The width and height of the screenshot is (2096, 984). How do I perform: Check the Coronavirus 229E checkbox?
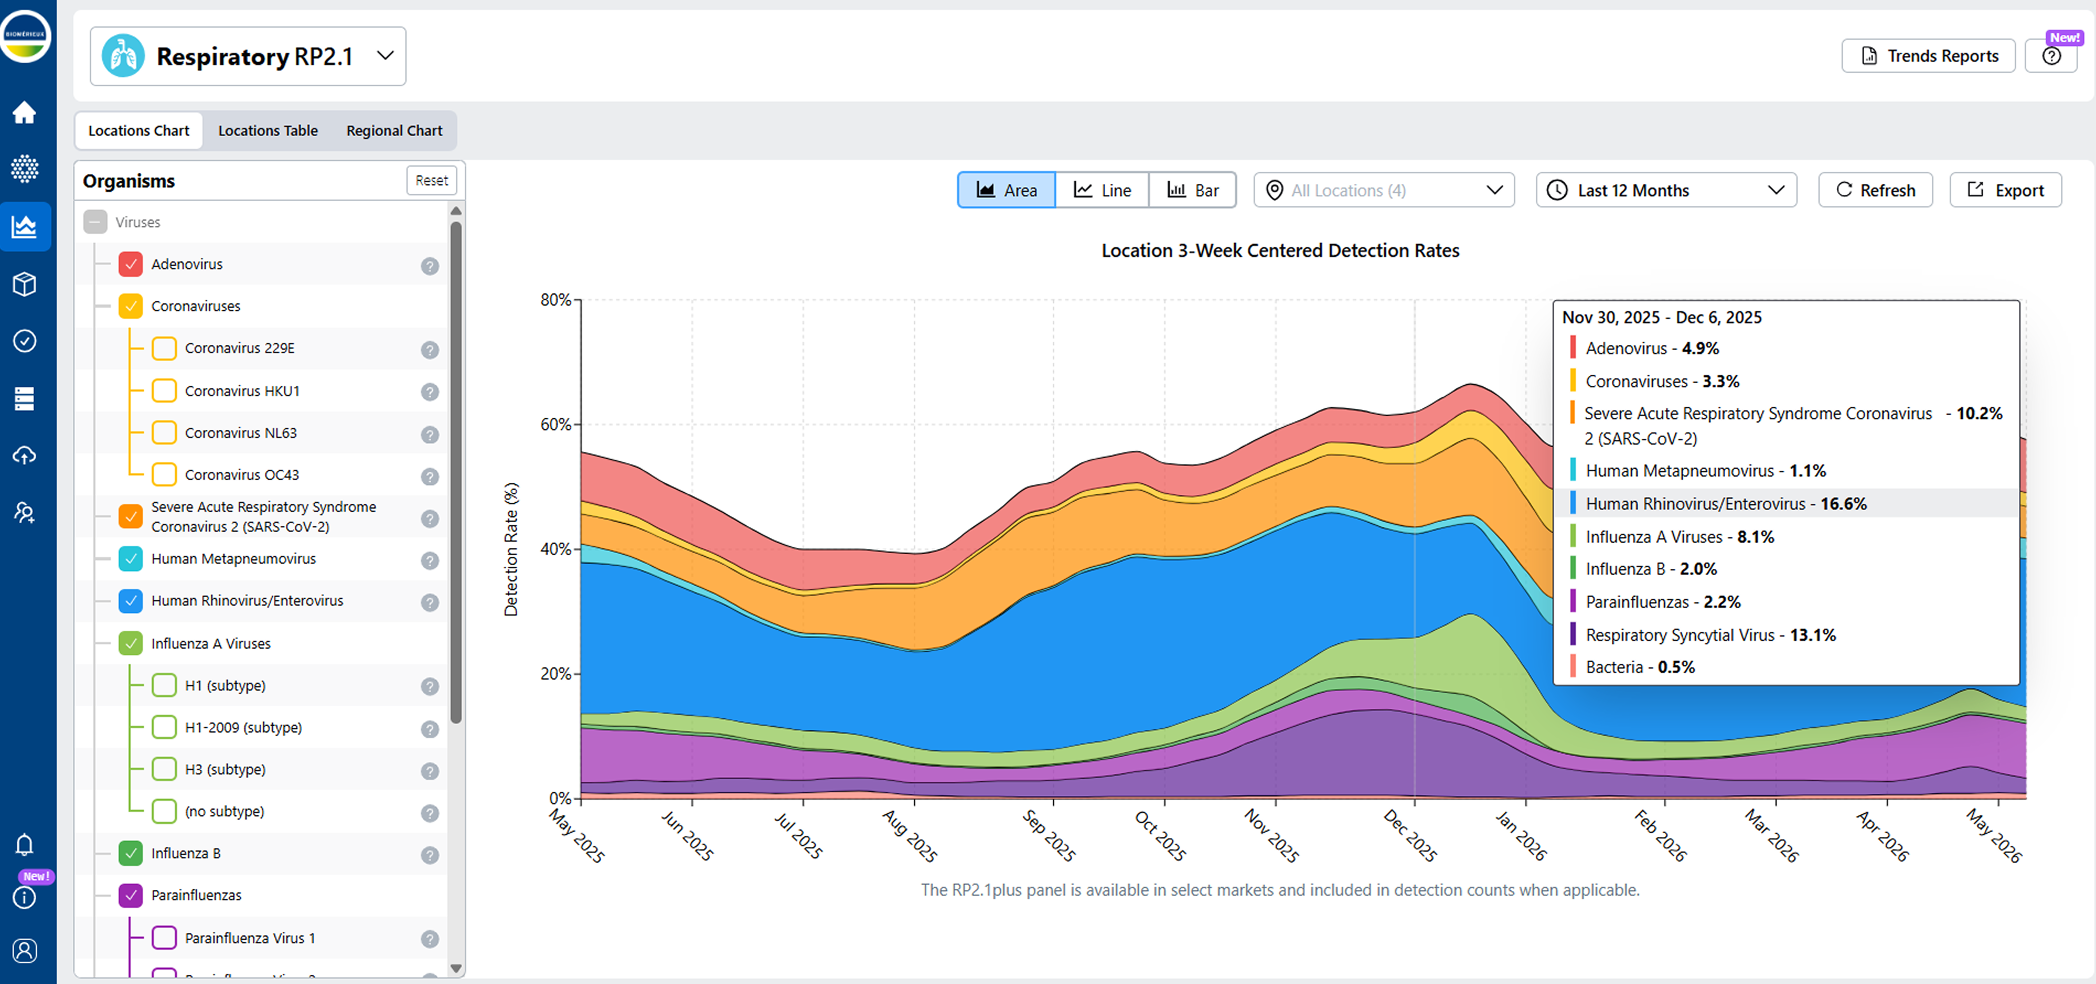(x=164, y=348)
